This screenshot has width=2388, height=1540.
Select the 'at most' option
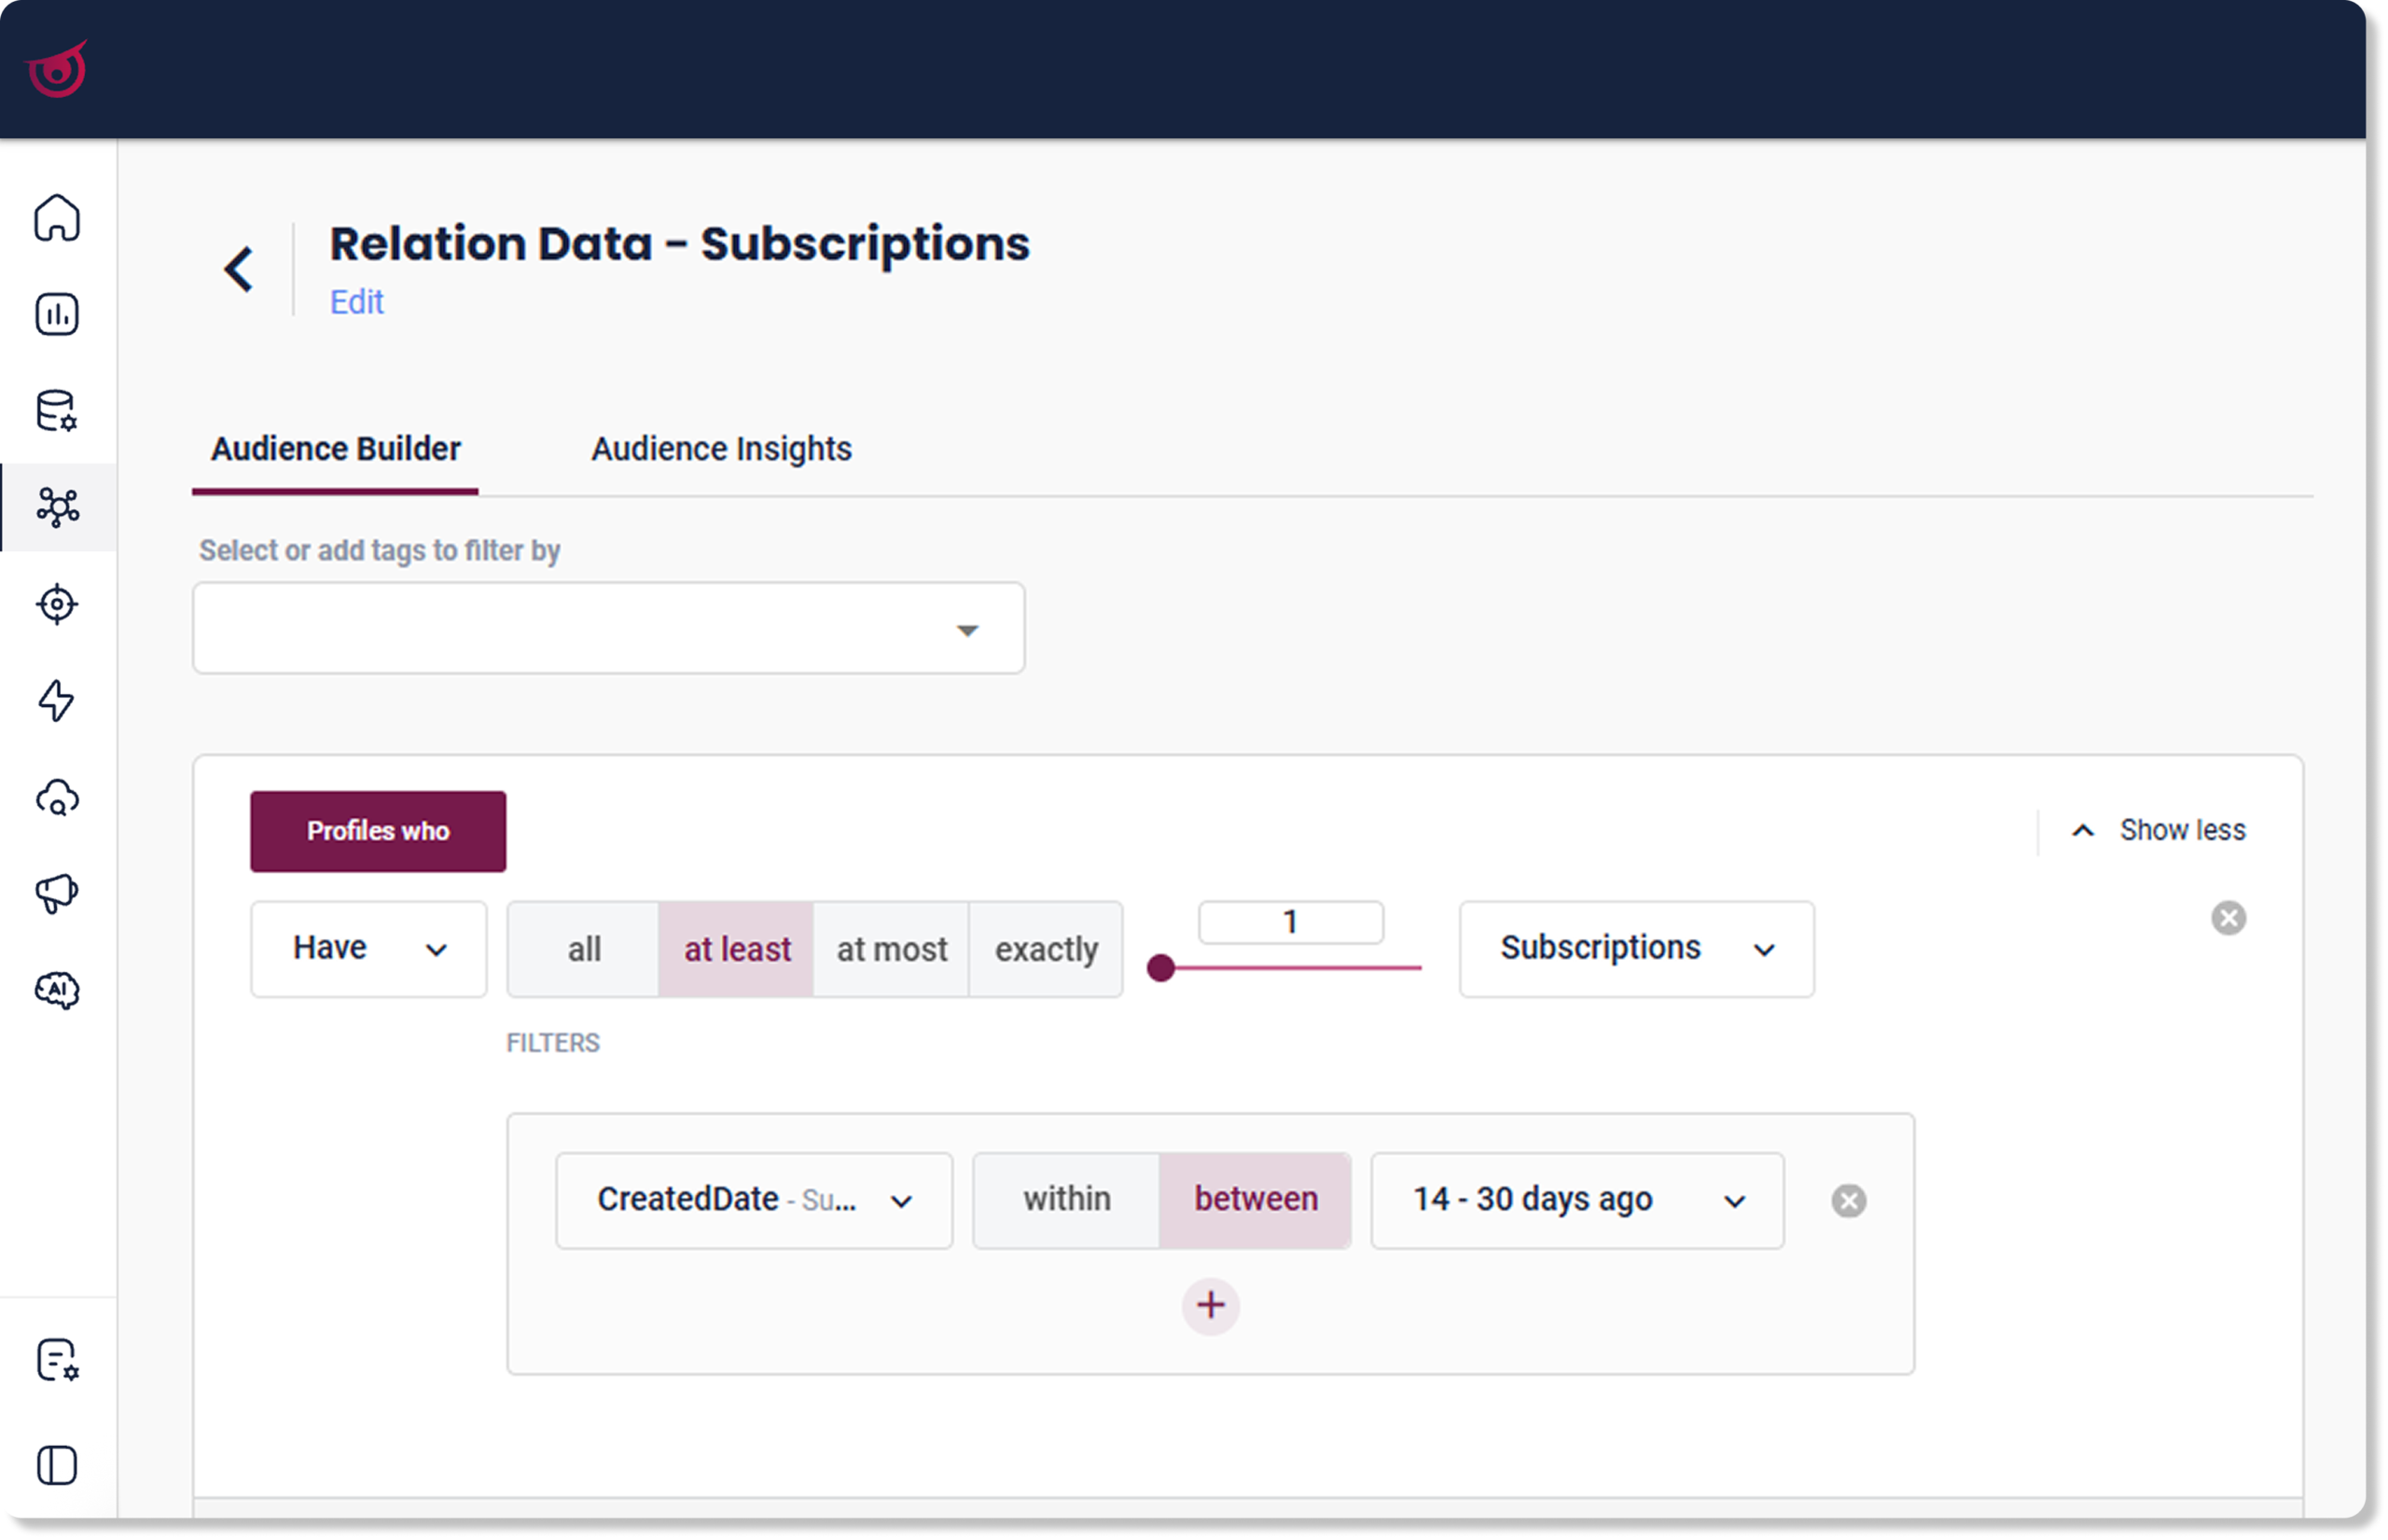click(891, 949)
